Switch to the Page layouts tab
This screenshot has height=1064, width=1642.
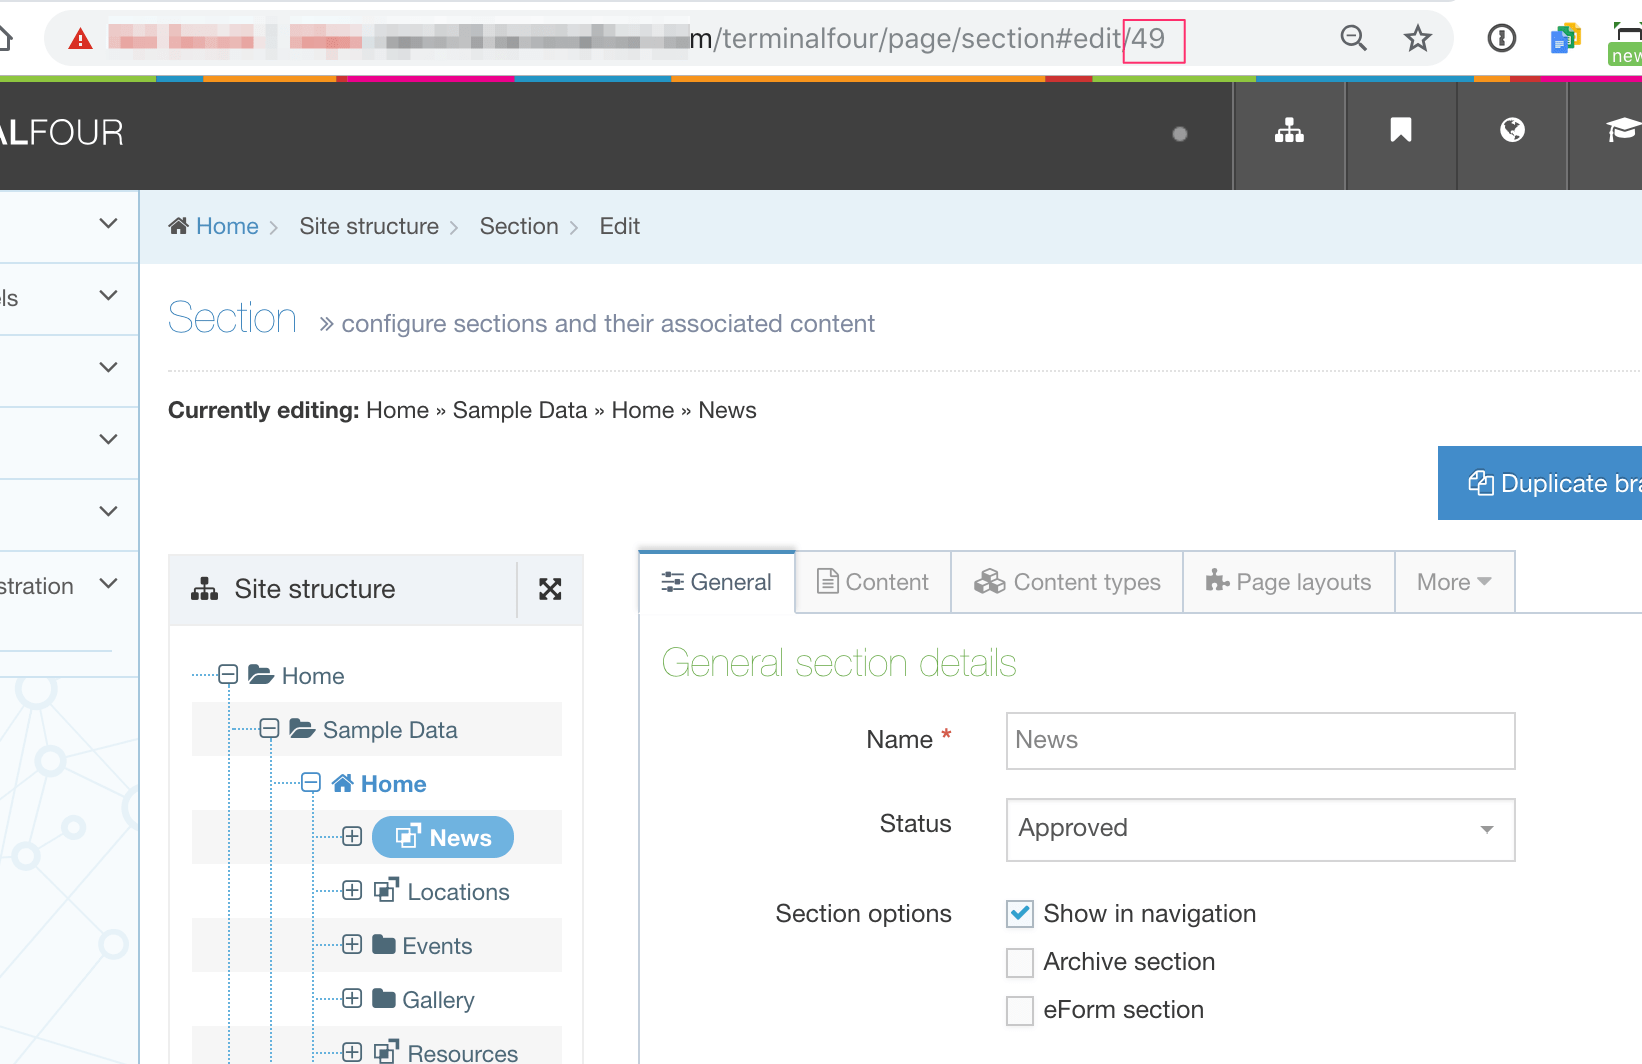(x=1288, y=582)
